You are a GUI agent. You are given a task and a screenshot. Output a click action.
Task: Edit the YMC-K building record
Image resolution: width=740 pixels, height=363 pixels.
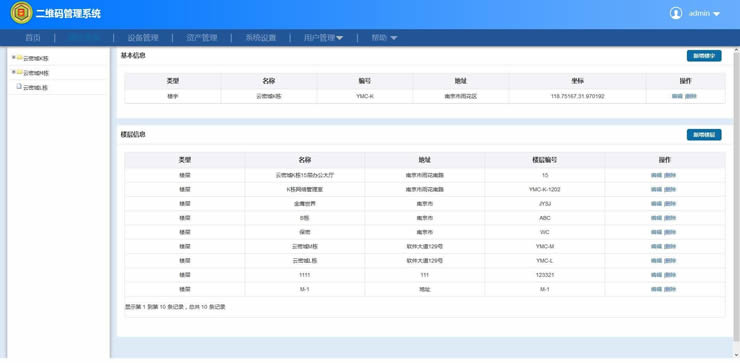click(677, 96)
